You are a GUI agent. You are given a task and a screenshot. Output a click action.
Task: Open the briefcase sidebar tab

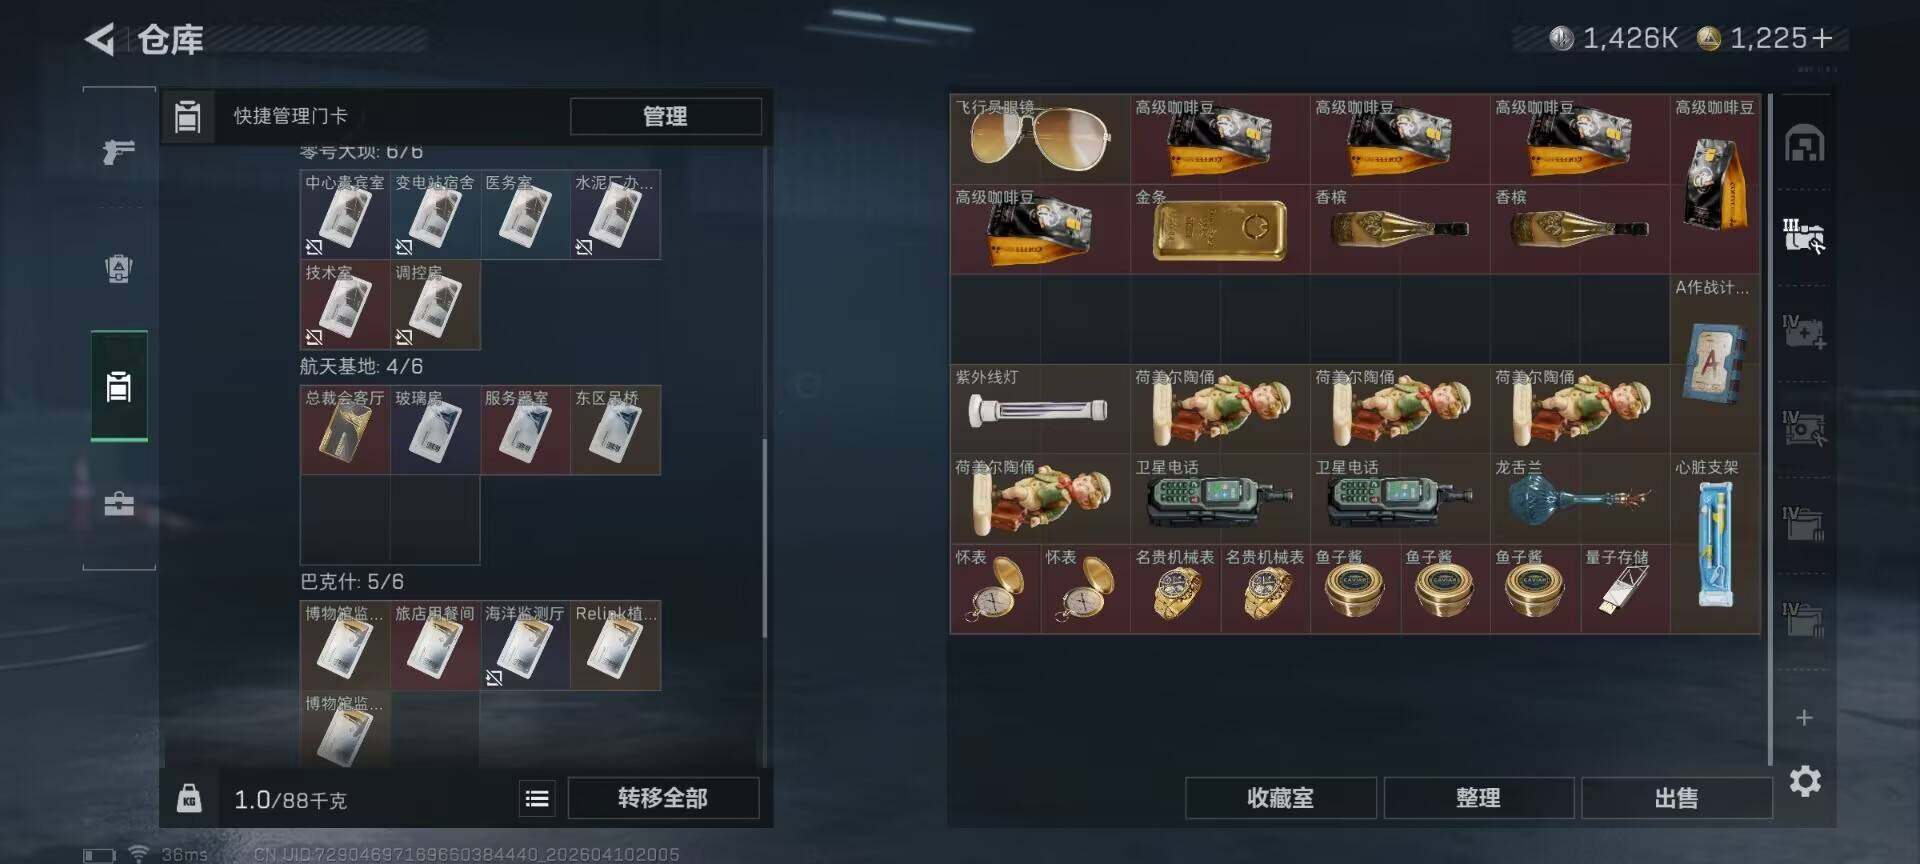click(x=119, y=503)
